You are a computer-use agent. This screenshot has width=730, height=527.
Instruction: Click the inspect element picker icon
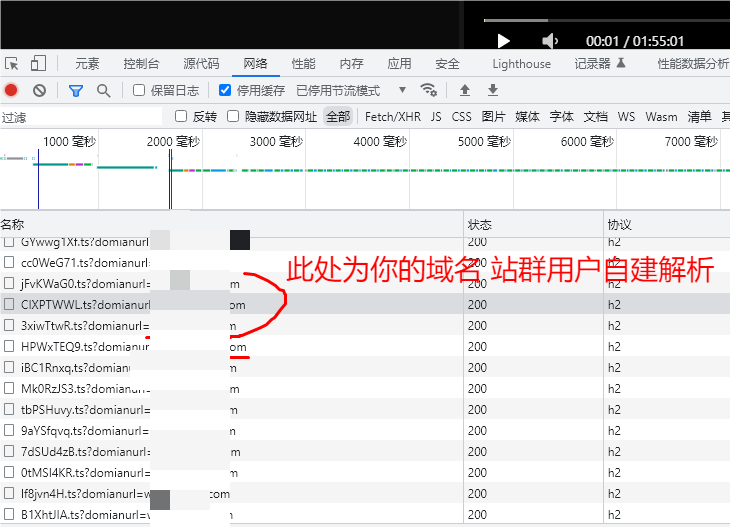(x=12, y=63)
